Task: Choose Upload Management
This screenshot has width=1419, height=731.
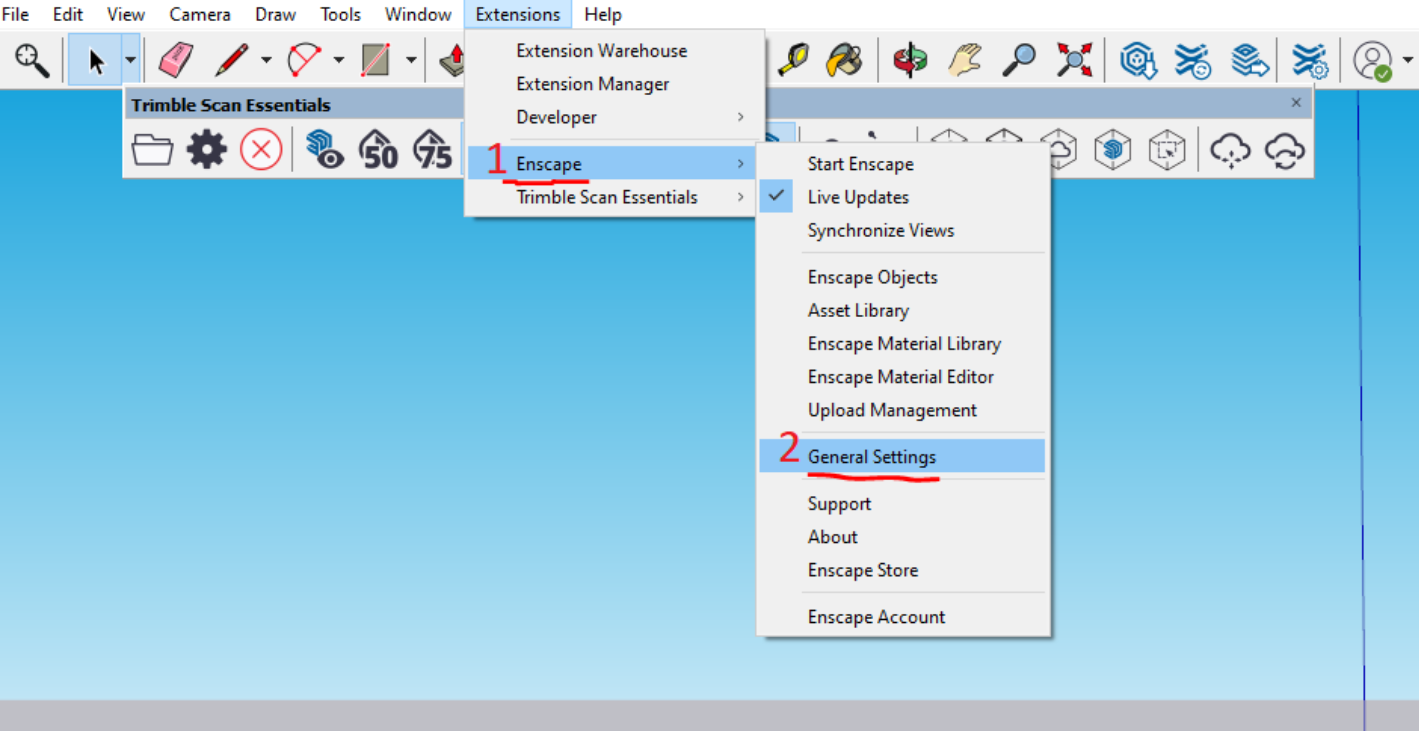Action: (900, 410)
